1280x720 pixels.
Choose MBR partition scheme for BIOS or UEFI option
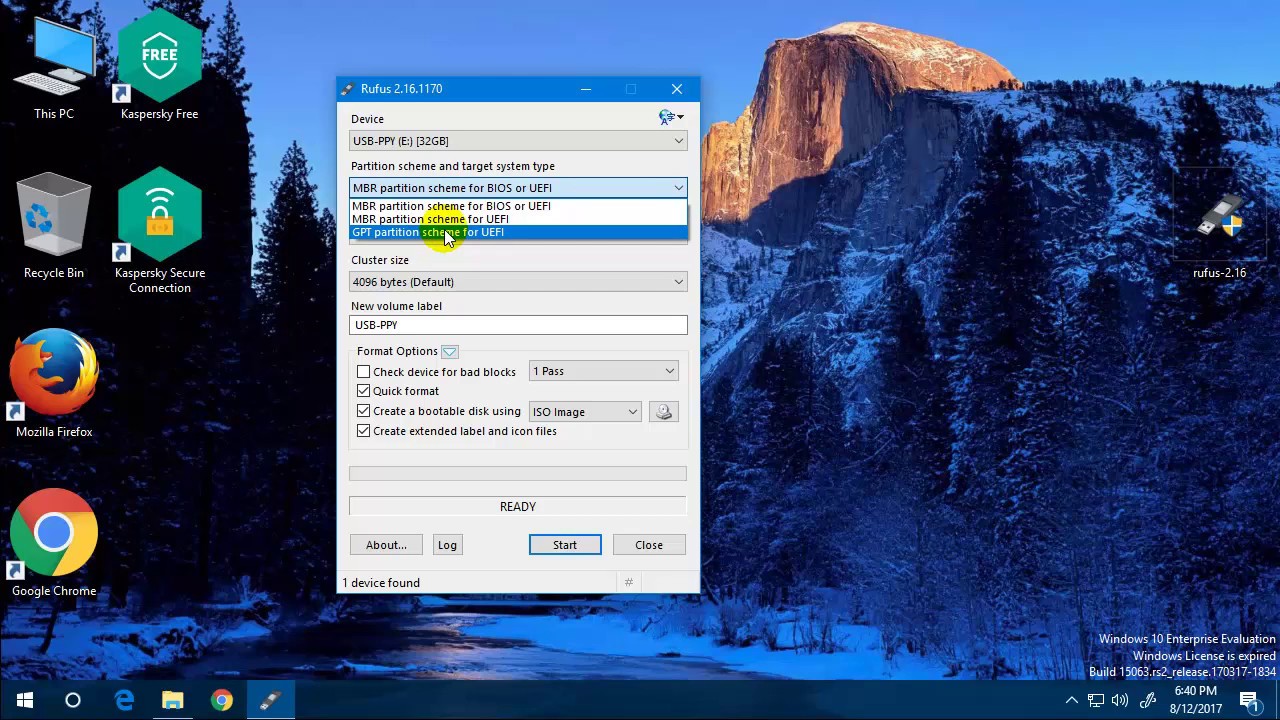pos(518,206)
